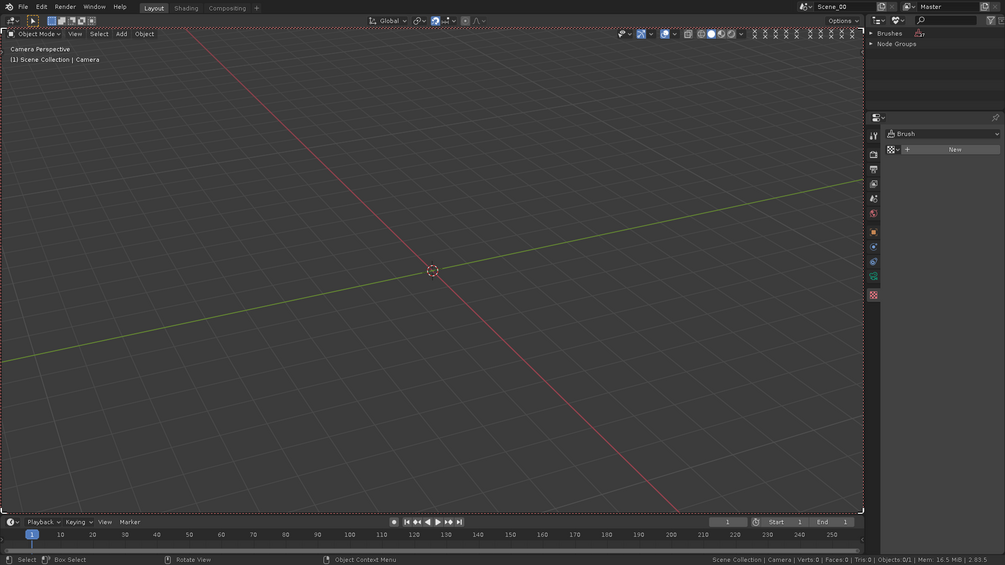
Task: Open the Blender logo menu
Action: click(x=9, y=6)
